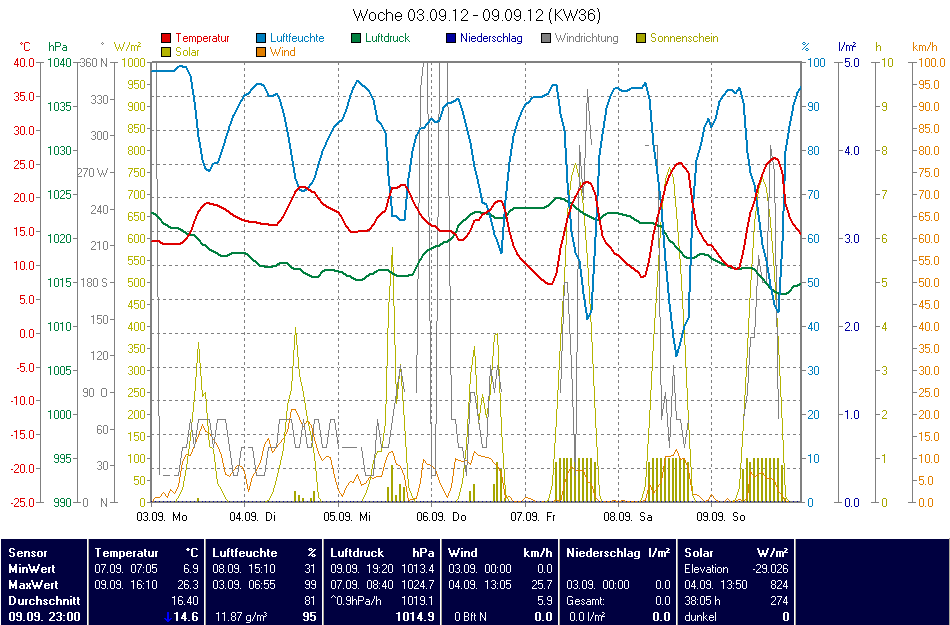Click the Temperatur column header in table
The height and width of the screenshot is (625, 950).
126,553
